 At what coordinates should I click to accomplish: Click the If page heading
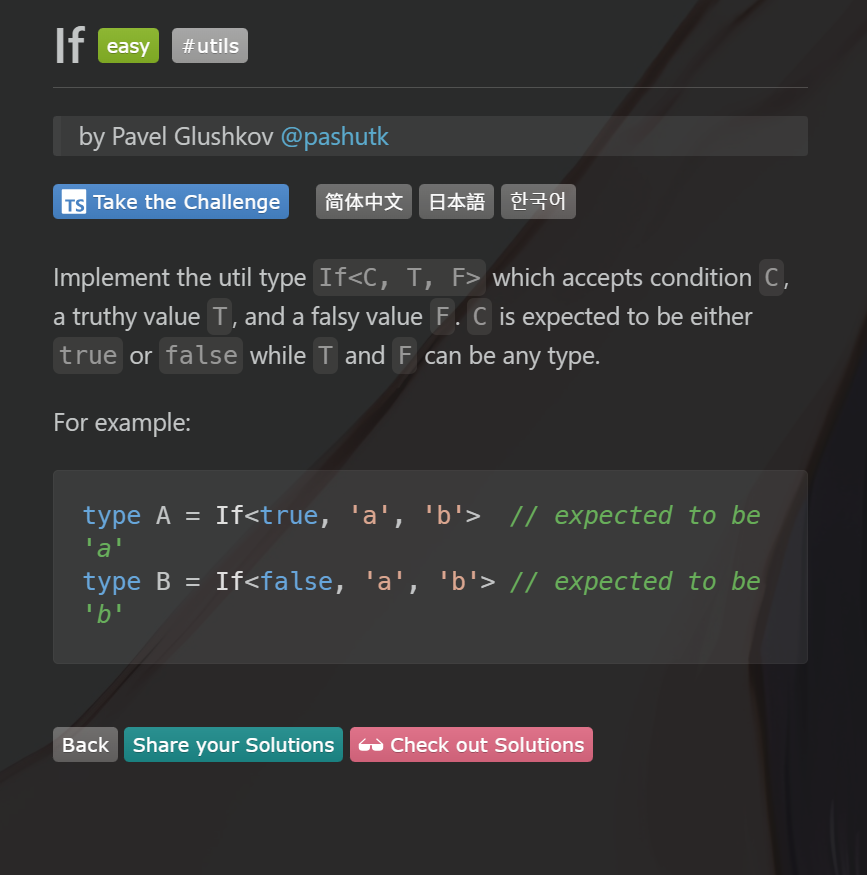(70, 46)
